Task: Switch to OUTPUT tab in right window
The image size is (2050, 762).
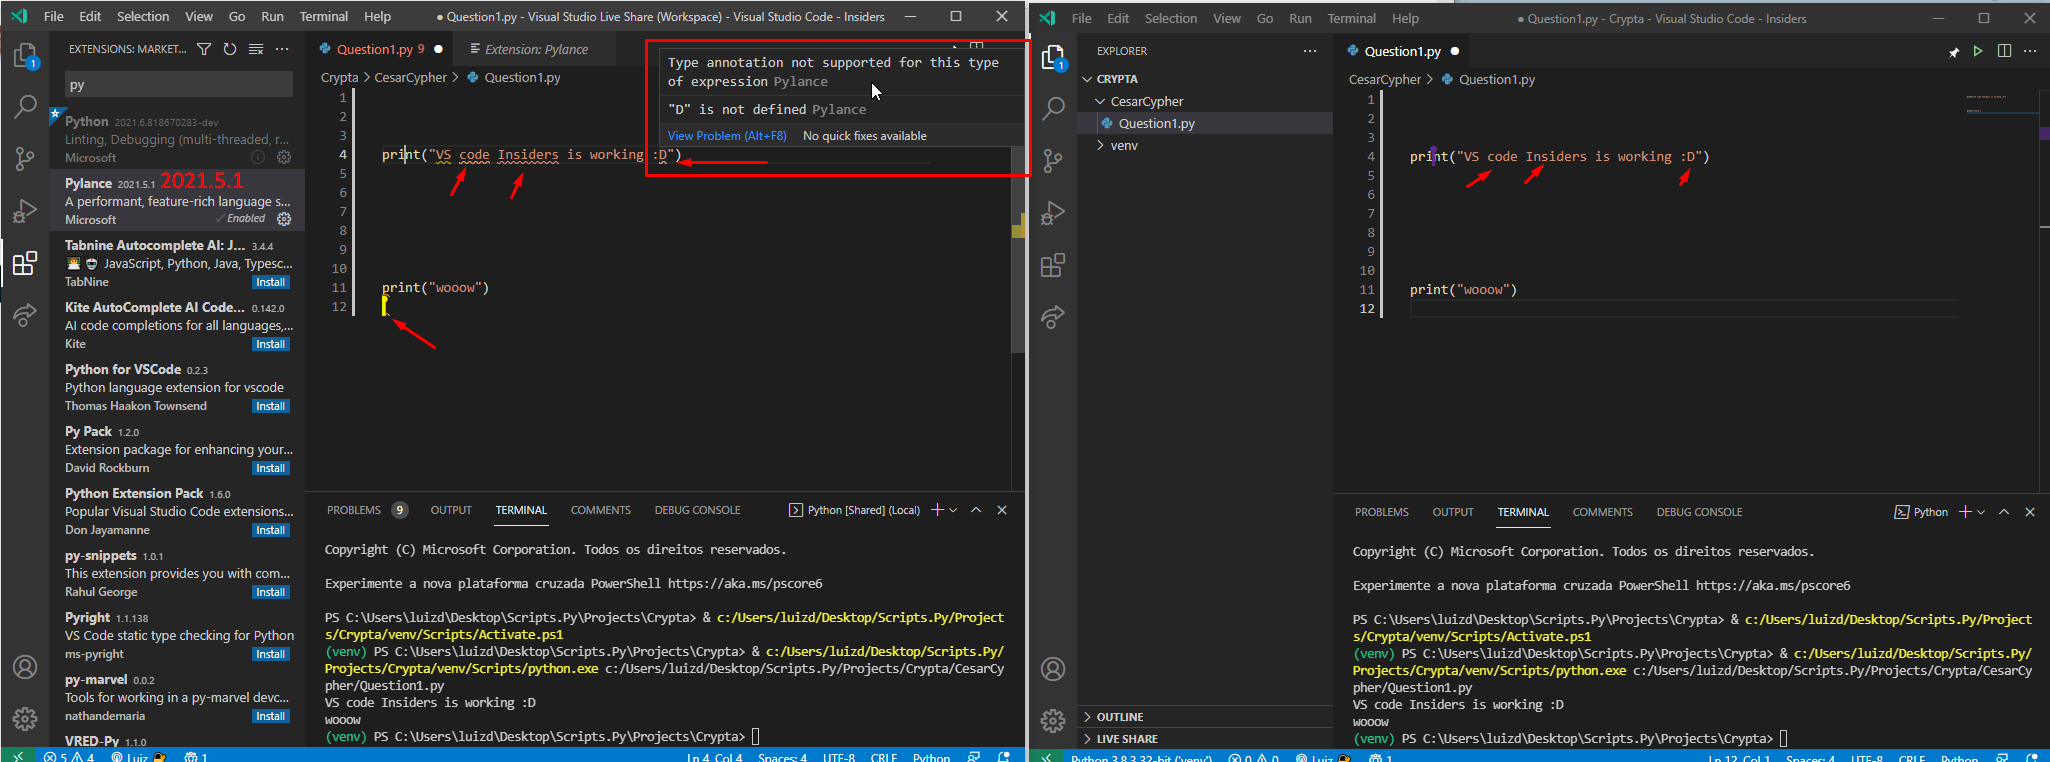Action: (x=1453, y=512)
